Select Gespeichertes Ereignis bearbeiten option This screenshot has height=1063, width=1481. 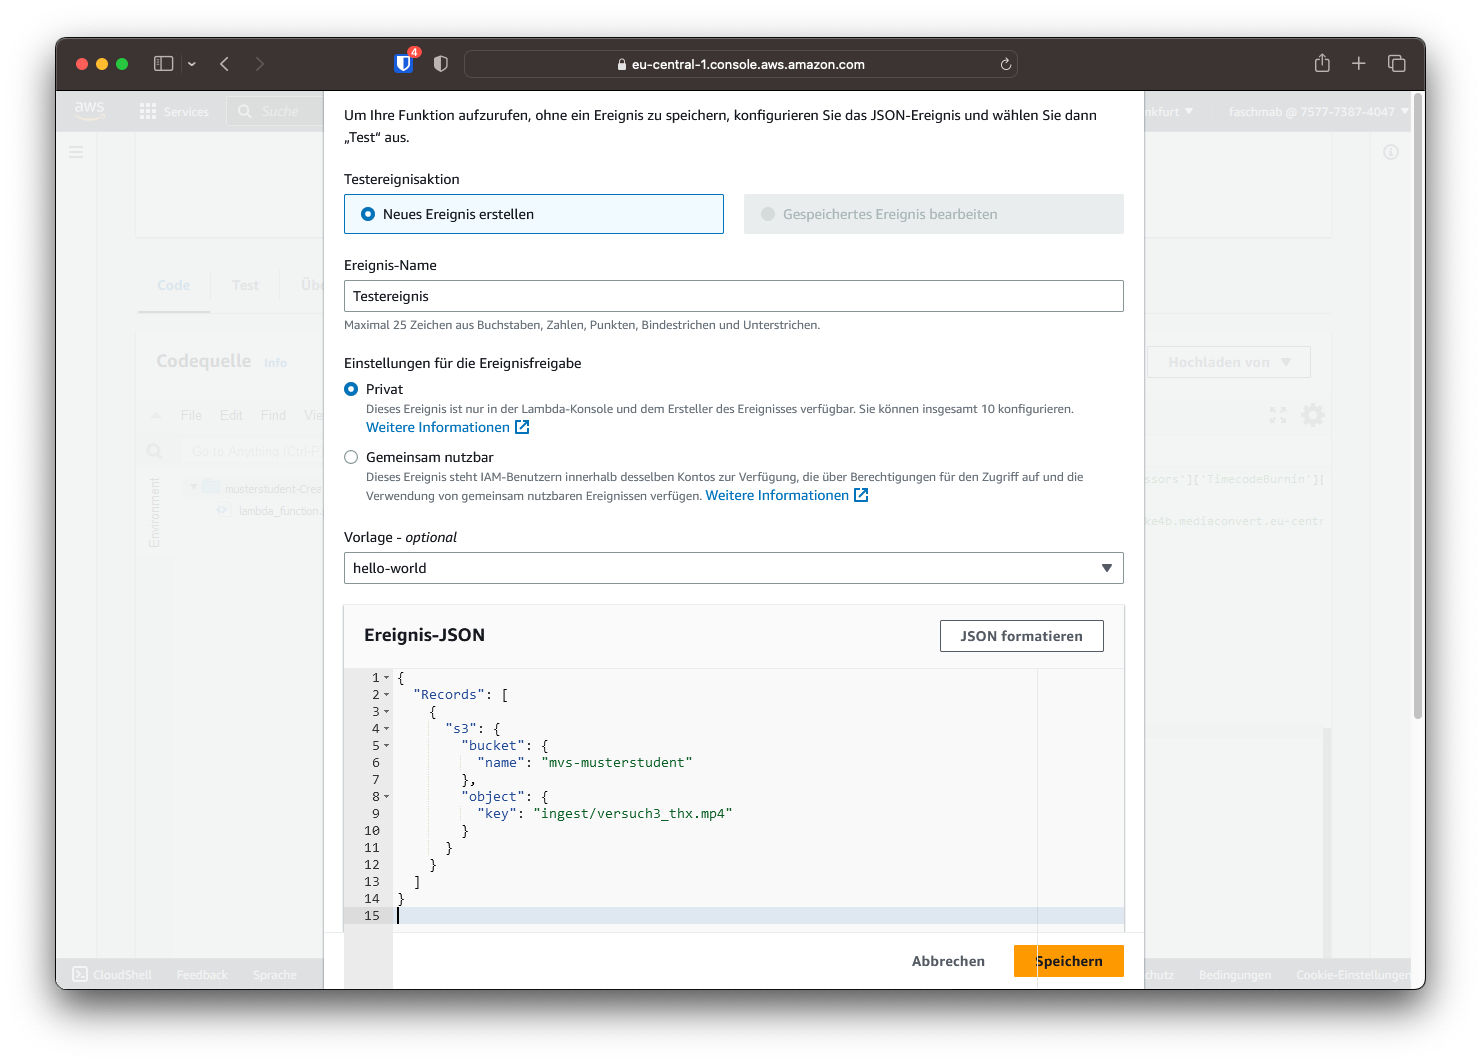click(x=934, y=214)
